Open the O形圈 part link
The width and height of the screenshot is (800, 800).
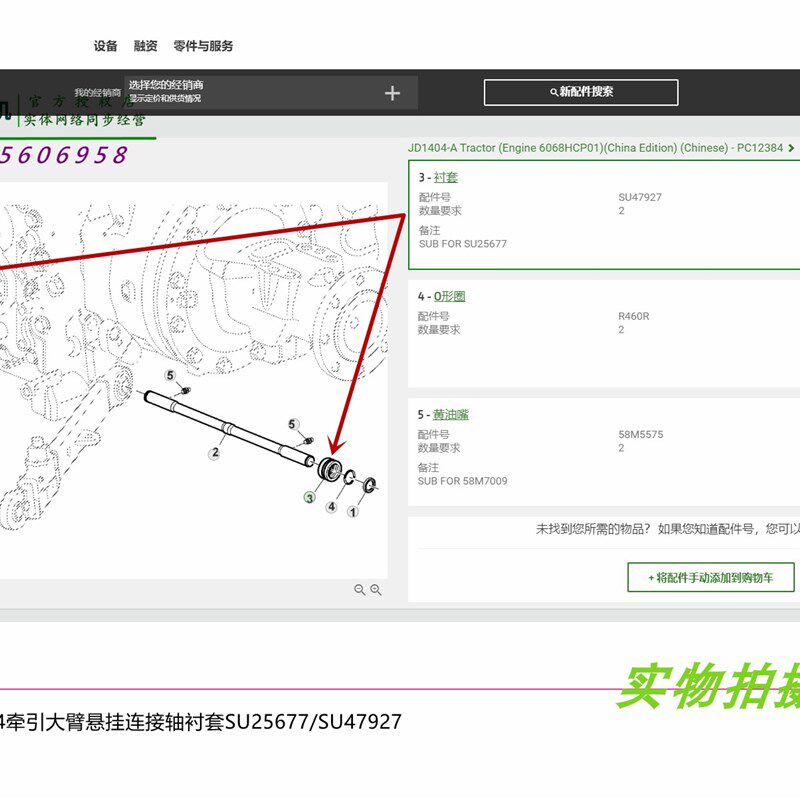pos(449,296)
